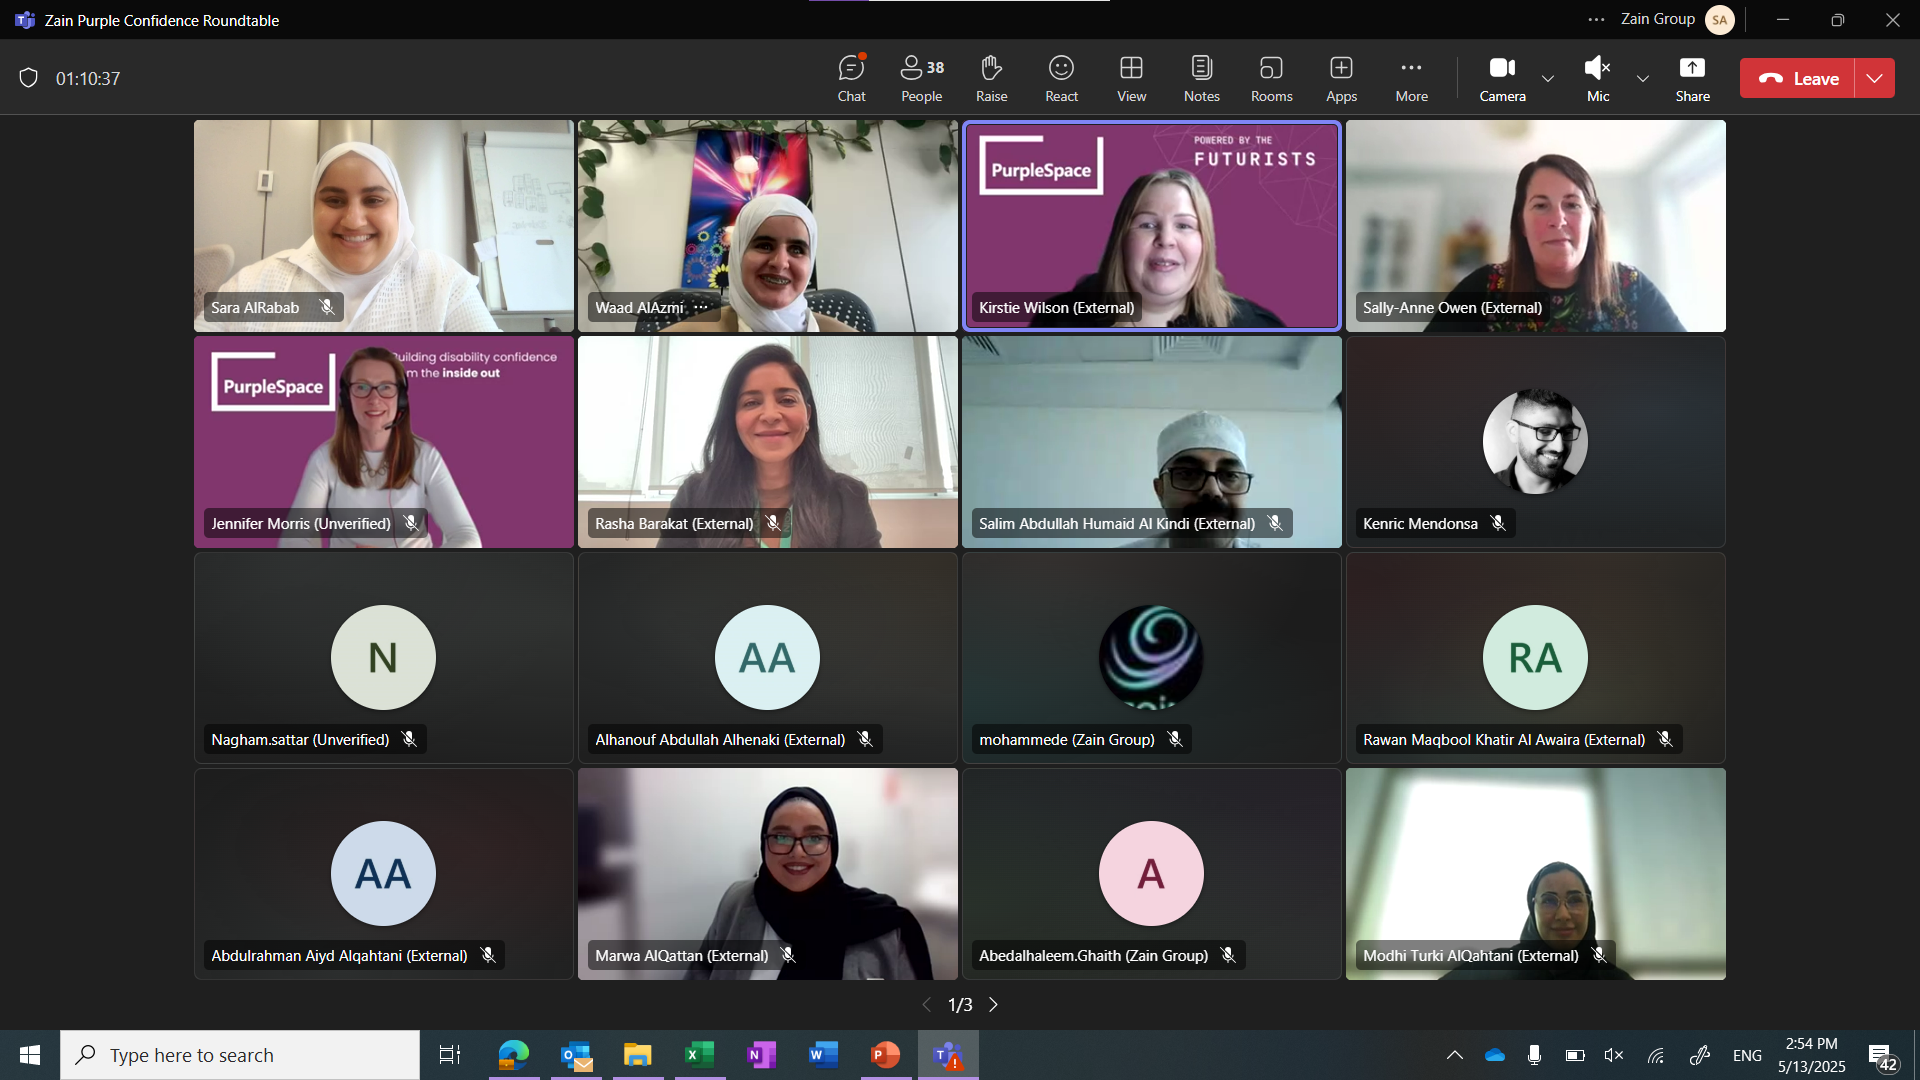Screen dimensions: 1920x1080
Task: Open the SA profile avatar
Action: pyautogui.click(x=1719, y=20)
